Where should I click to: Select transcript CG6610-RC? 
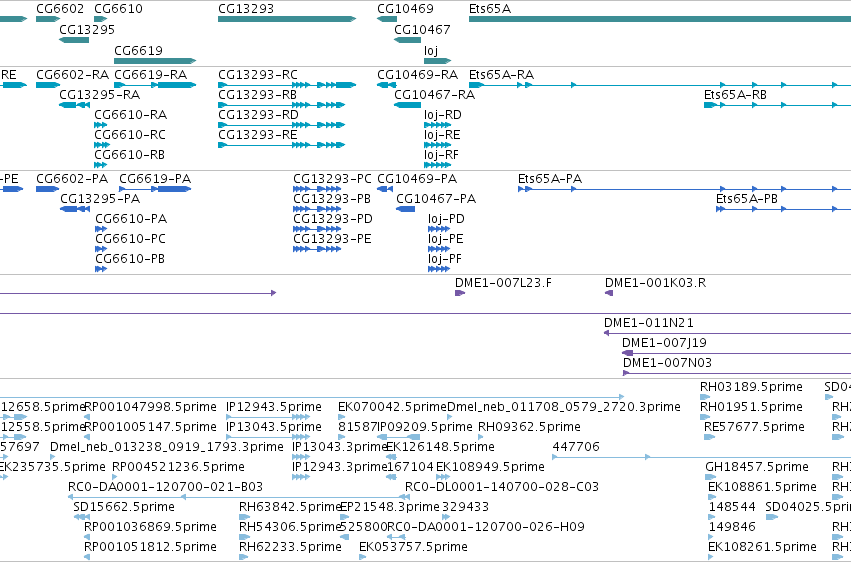pyautogui.click(x=102, y=145)
